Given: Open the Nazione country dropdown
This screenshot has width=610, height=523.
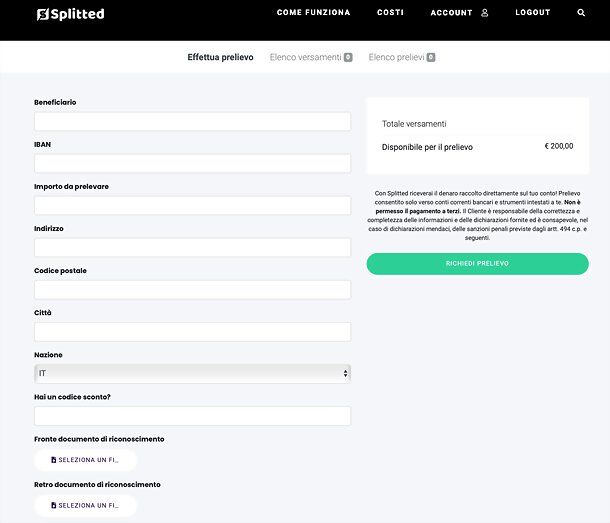Looking at the screenshot, I should coord(192,374).
